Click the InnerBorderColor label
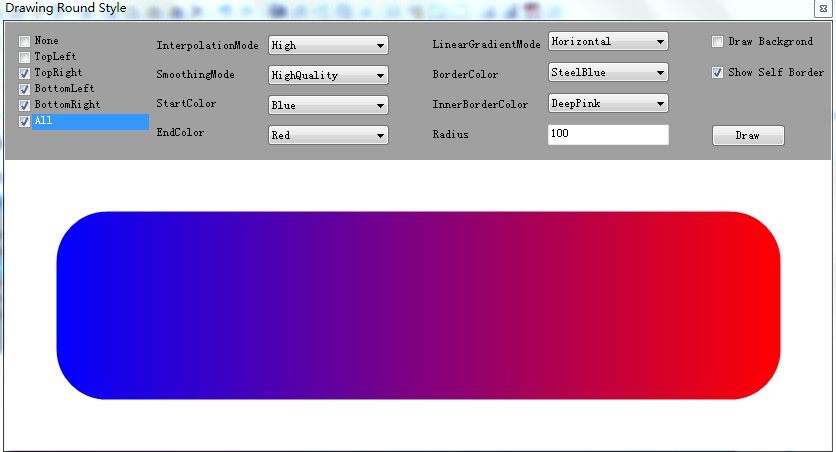 (x=480, y=104)
